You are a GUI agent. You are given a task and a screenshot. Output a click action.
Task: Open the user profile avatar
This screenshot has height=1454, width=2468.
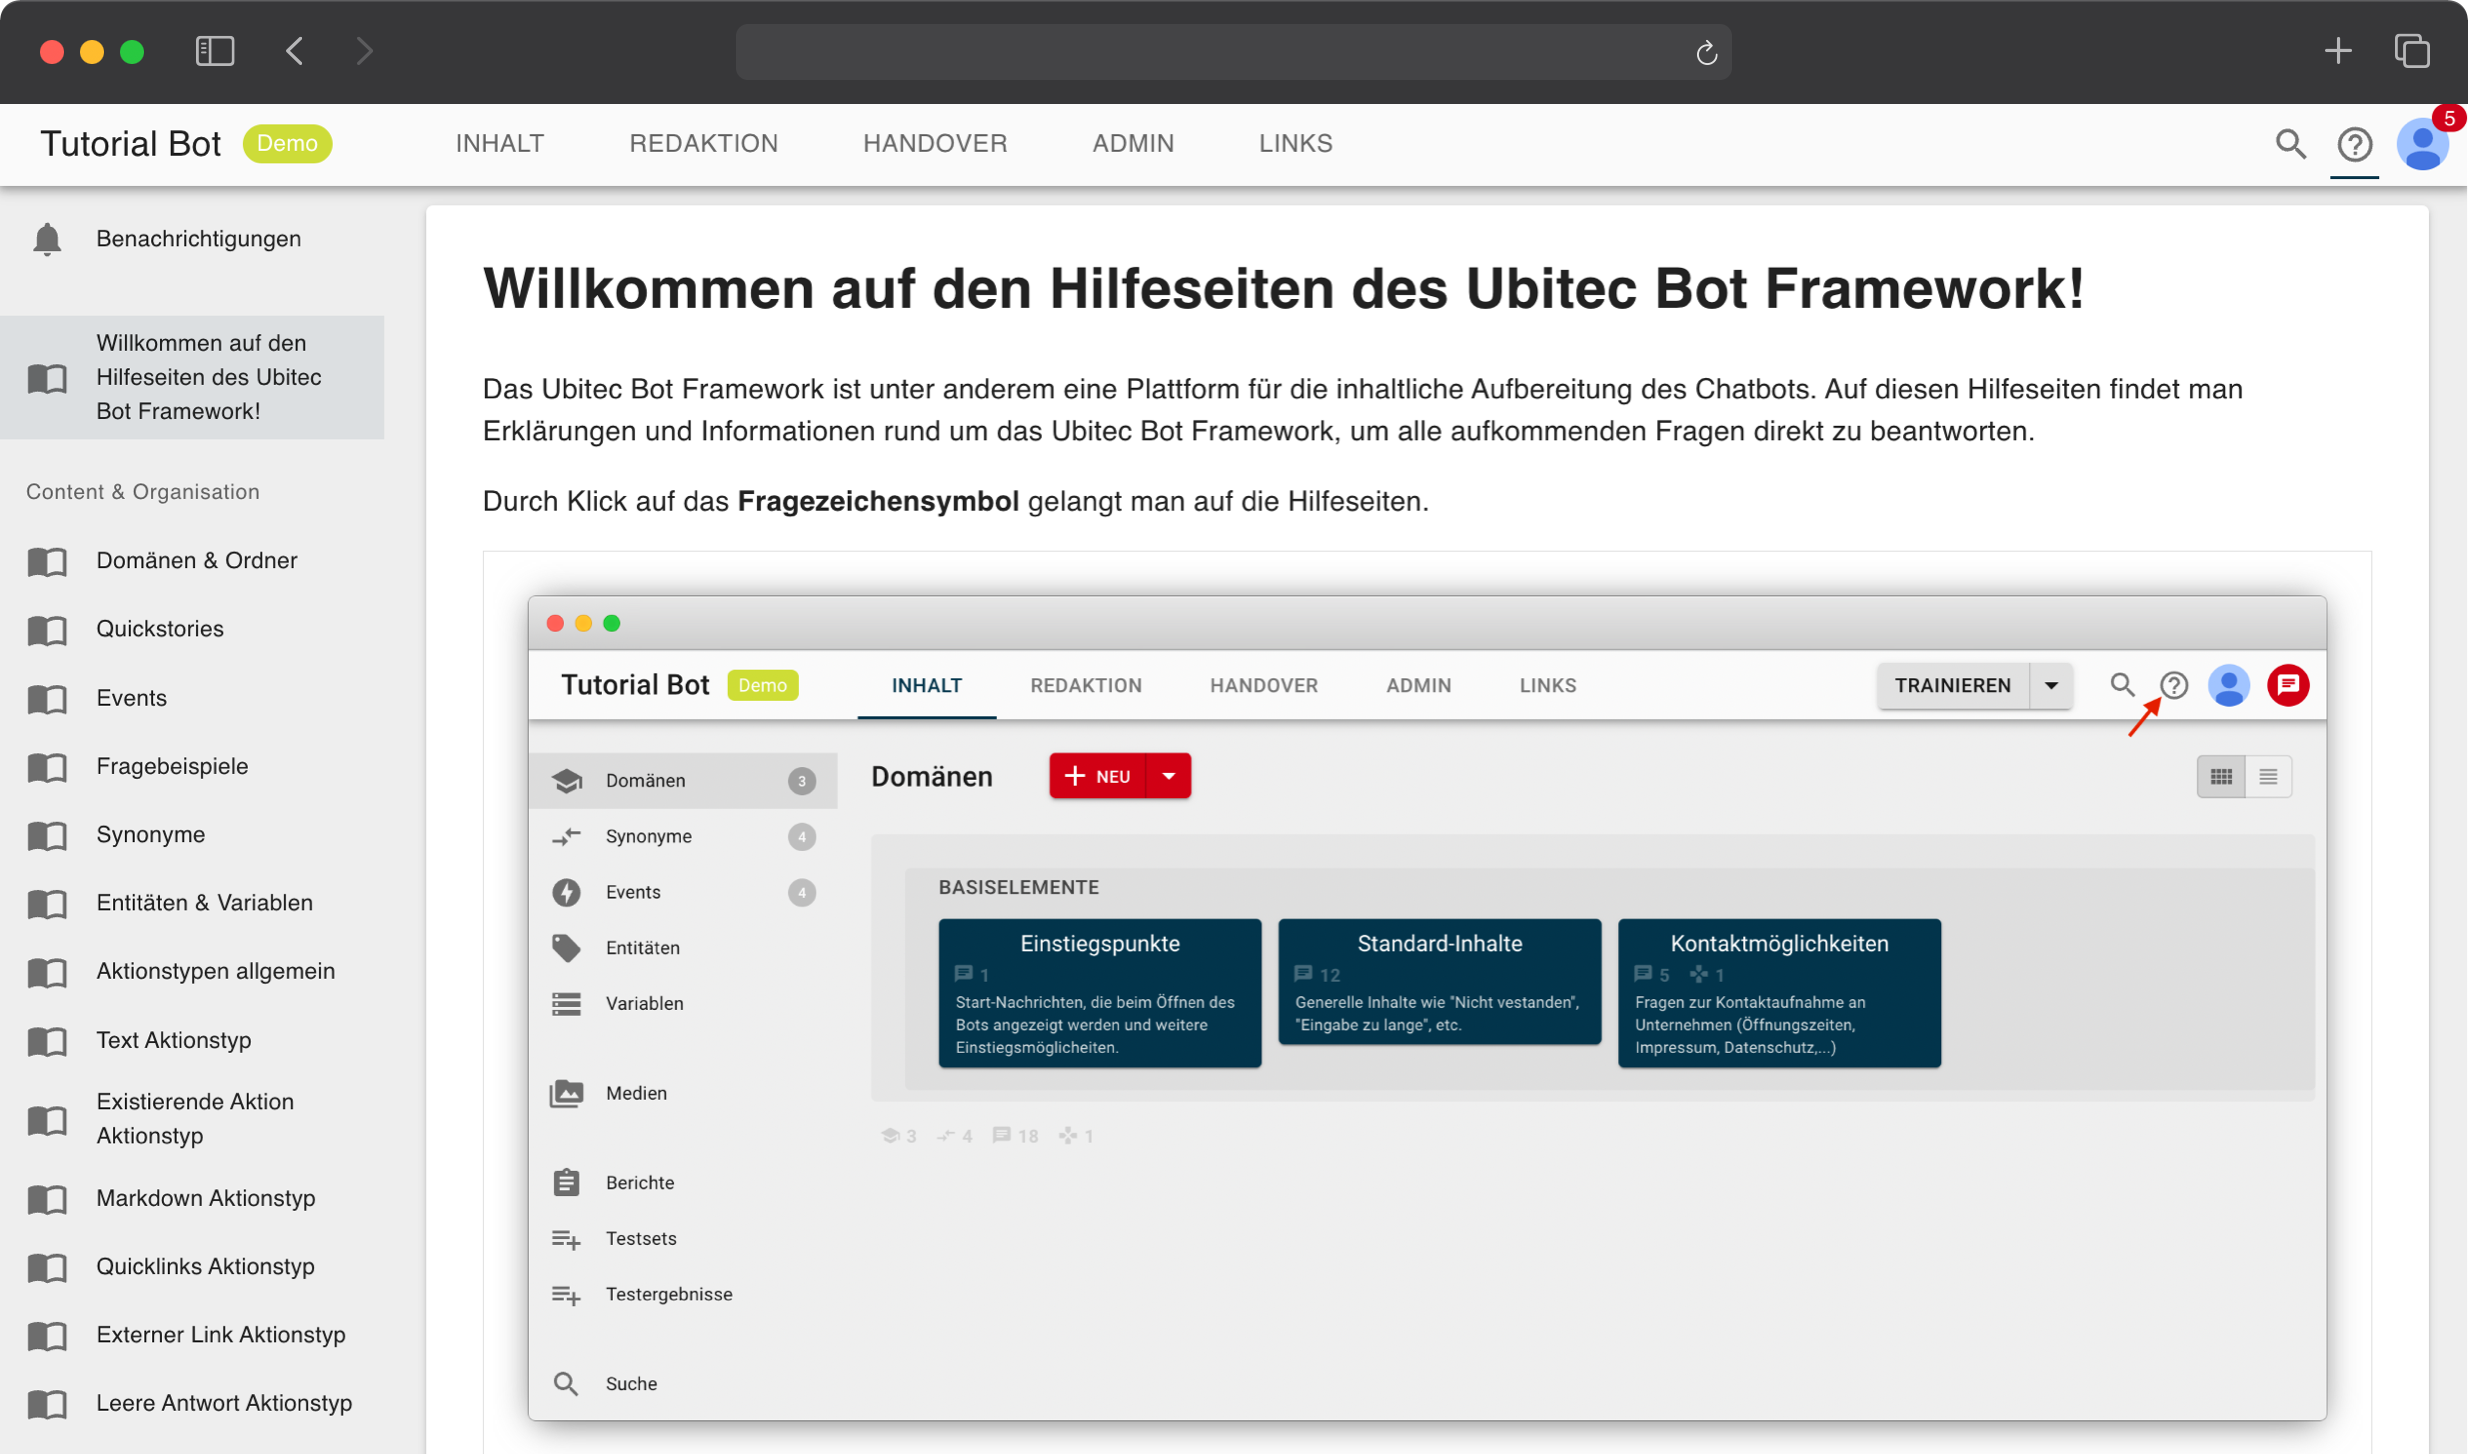(x=2423, y=145)
